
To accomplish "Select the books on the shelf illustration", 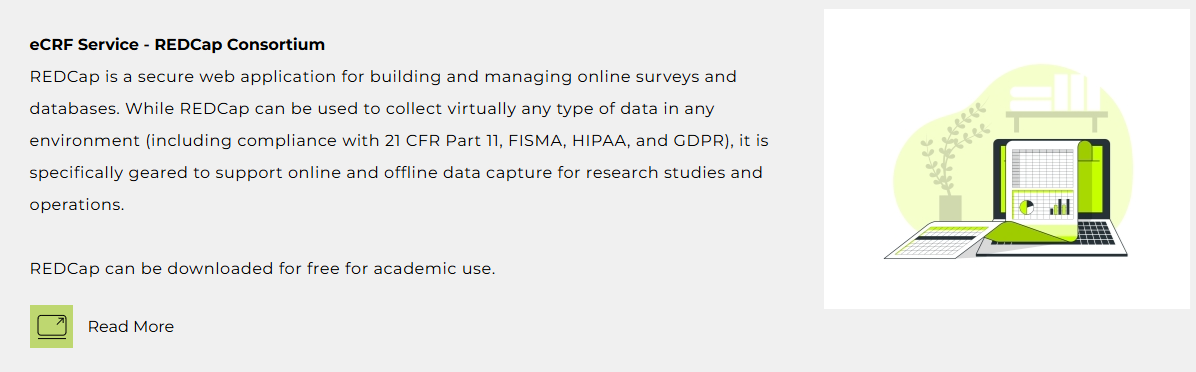I will pyautogui.click(x=1054, y=91).
